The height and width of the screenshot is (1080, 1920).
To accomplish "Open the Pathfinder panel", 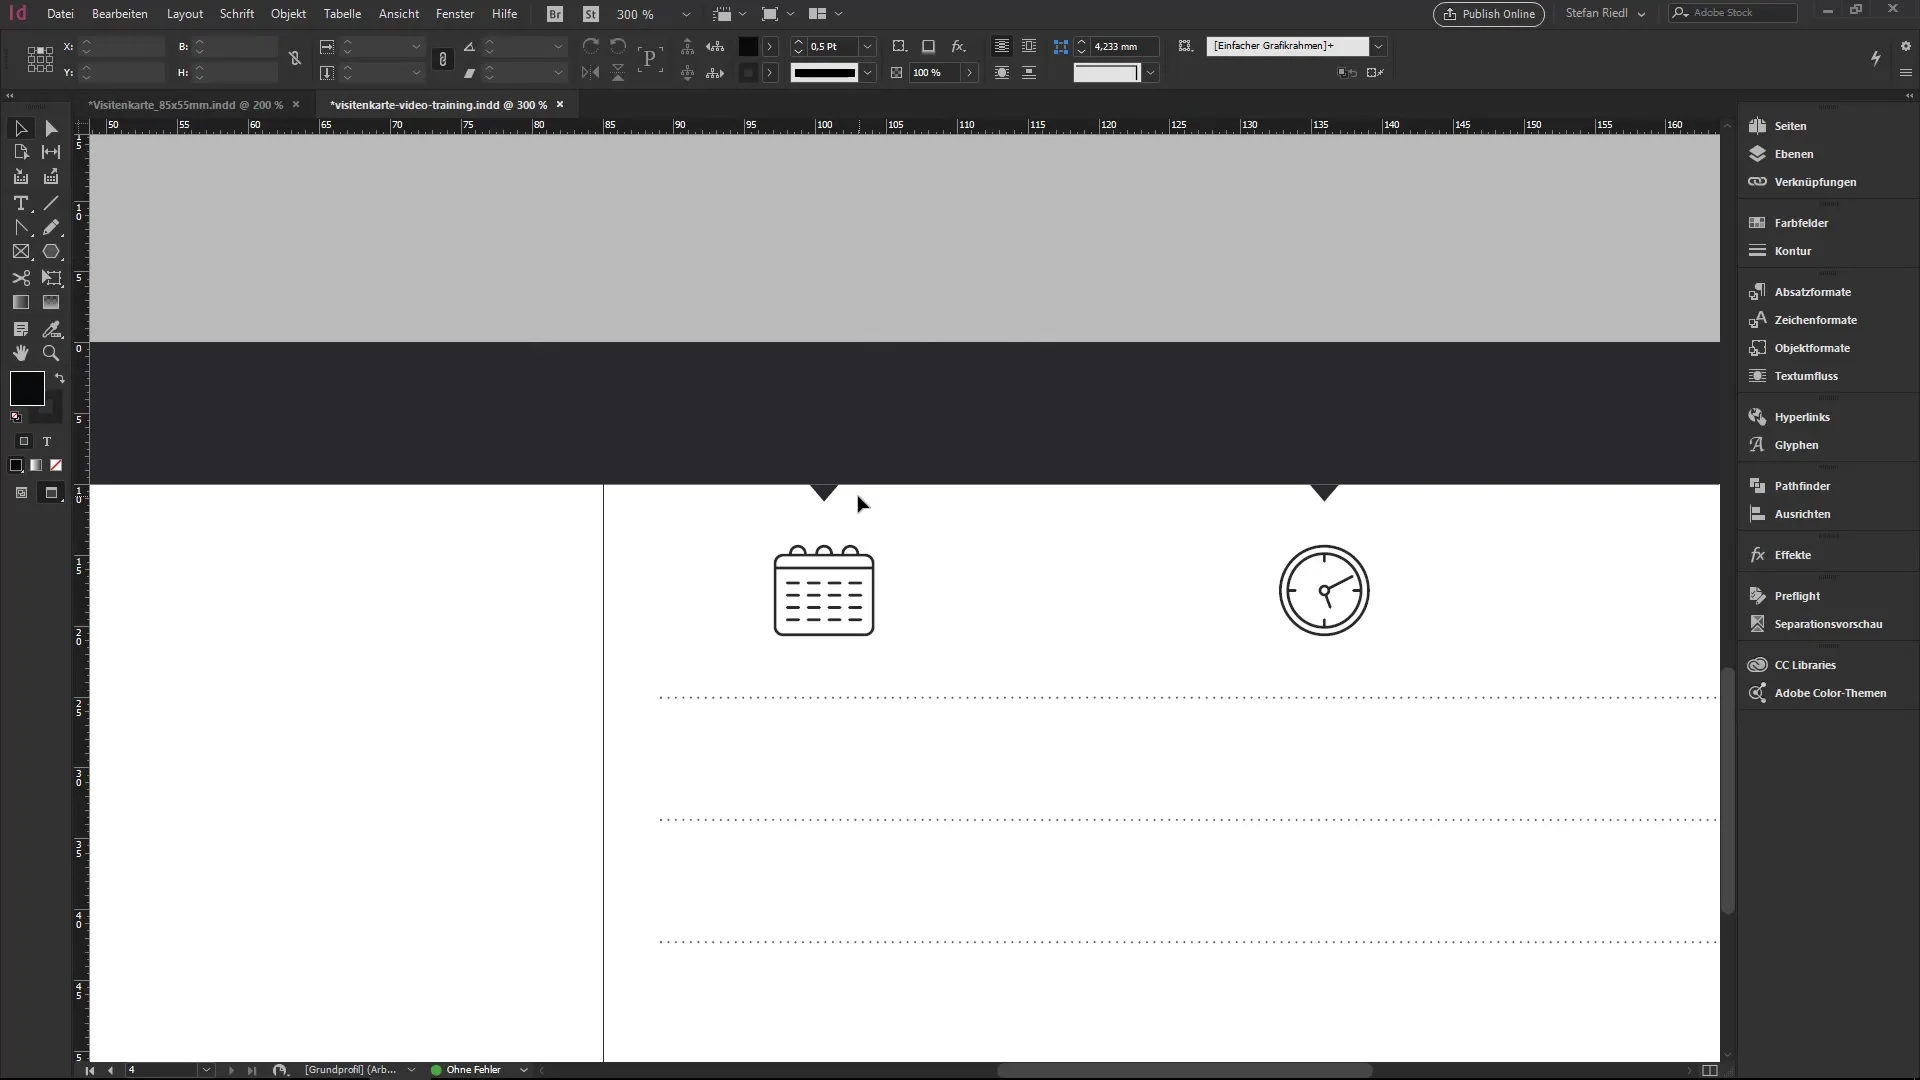I will point(1802,486).
